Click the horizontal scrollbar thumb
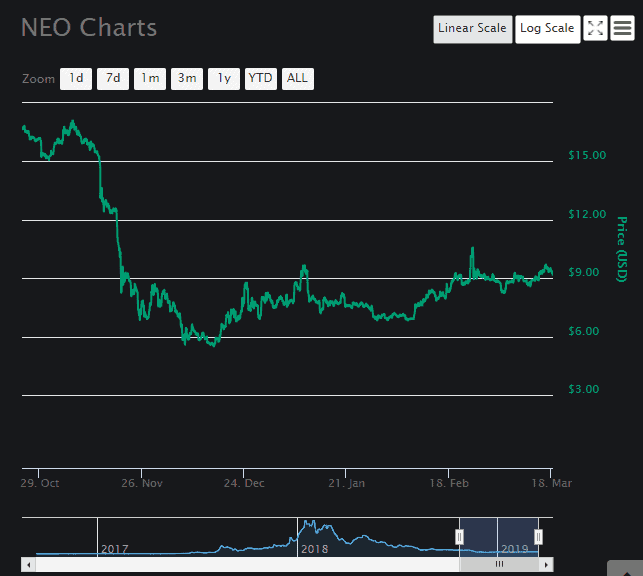The image size is (643, 576). [x=499, y=565]
